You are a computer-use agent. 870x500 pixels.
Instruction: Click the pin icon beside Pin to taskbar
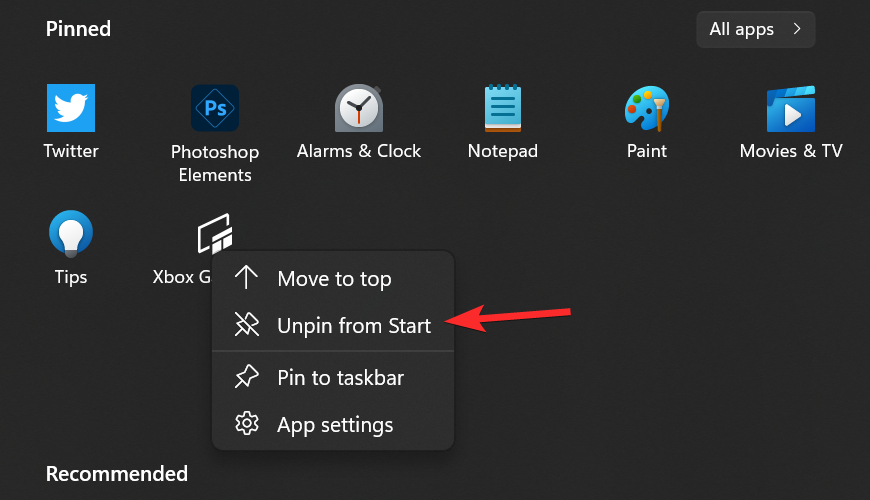coord(246,377)
